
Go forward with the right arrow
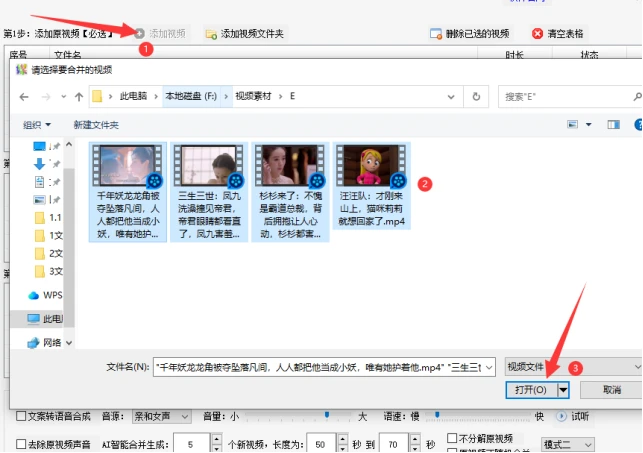pos(46,97)
